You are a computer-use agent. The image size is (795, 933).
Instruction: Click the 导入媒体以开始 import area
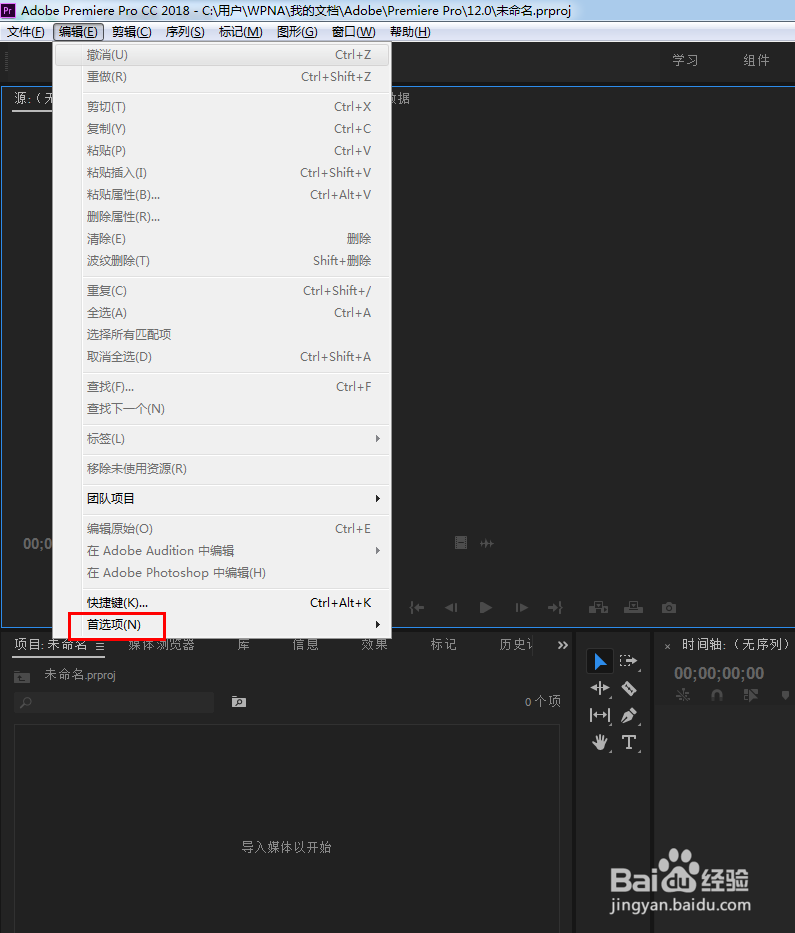coord(286,847)
